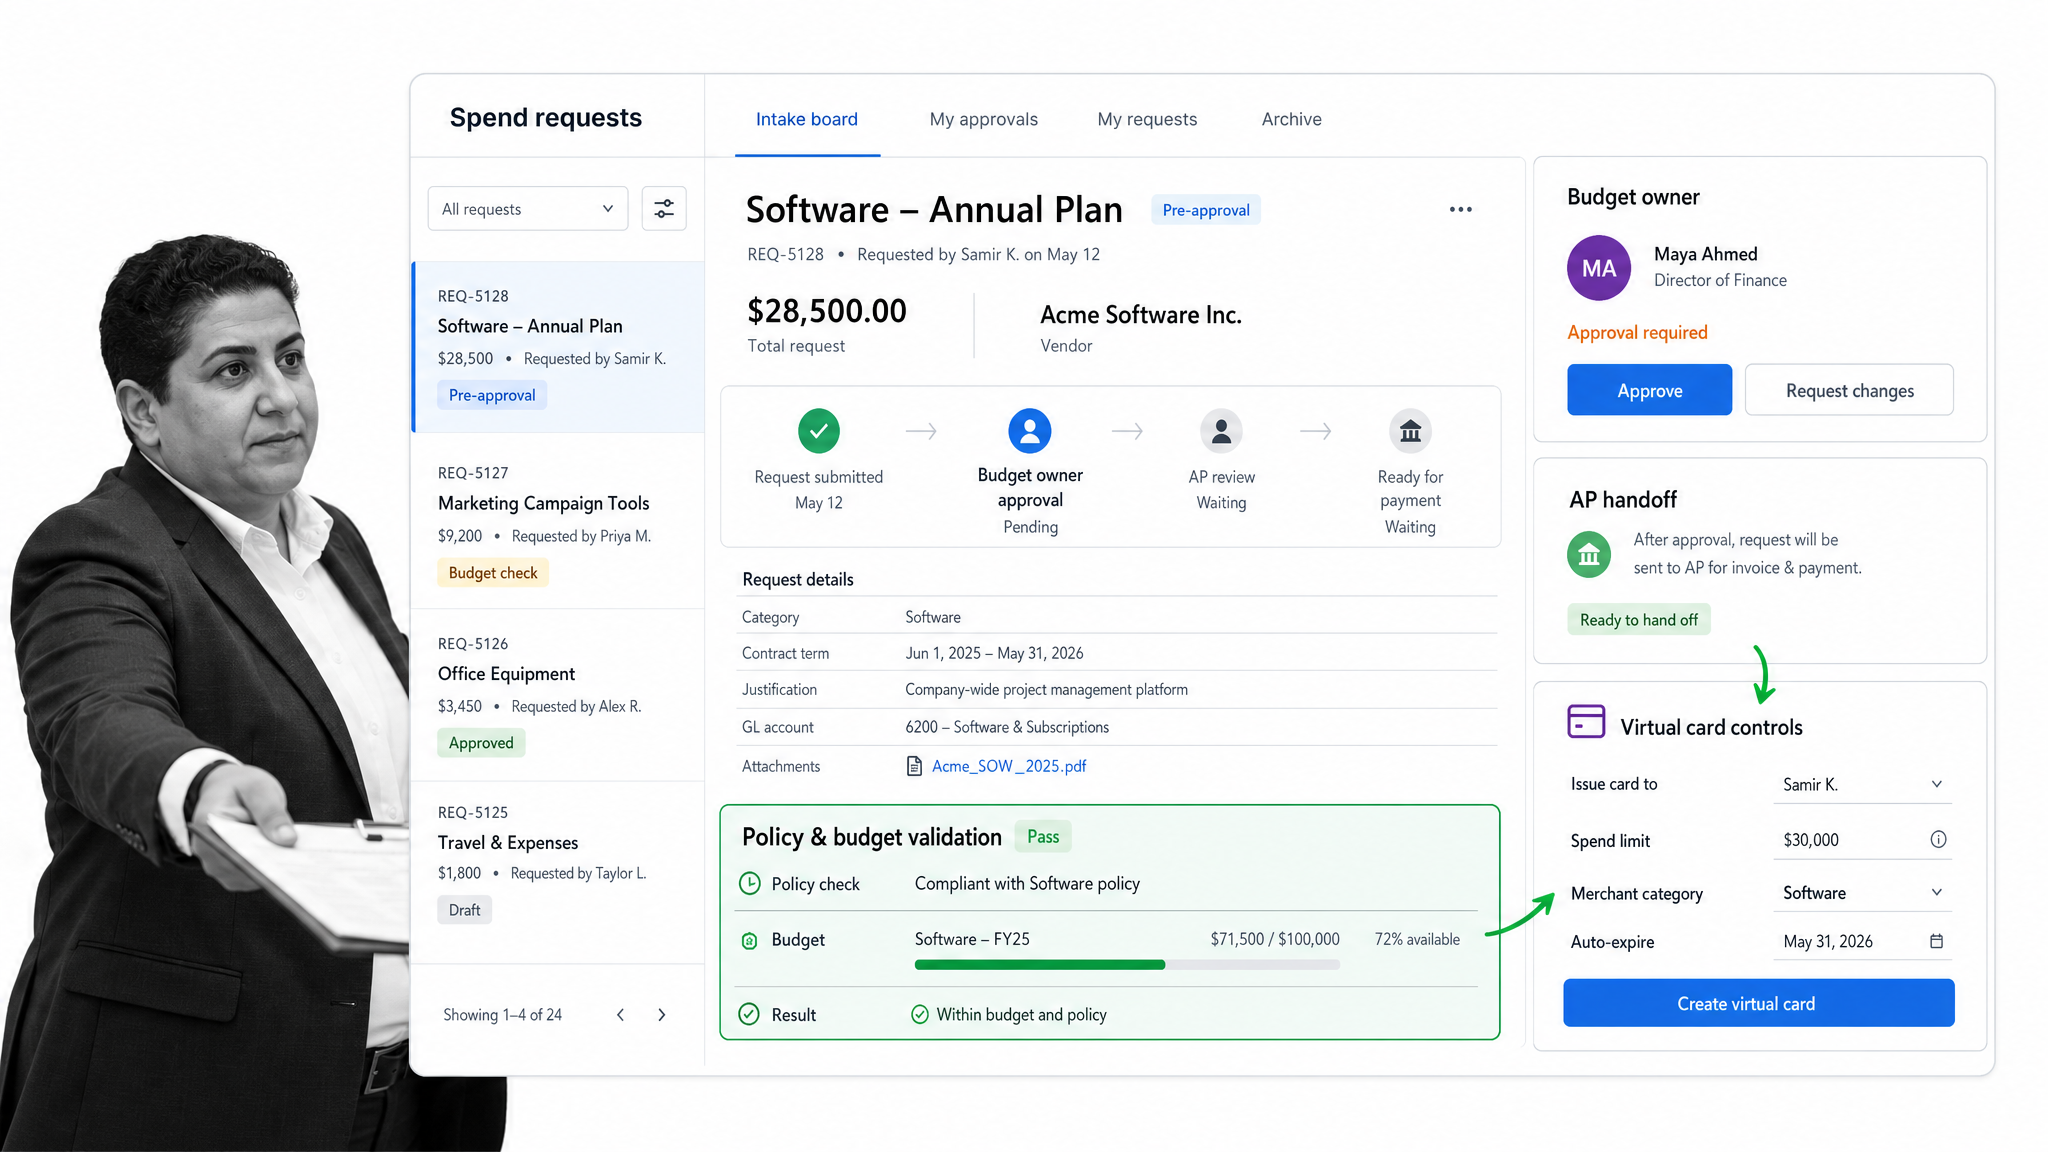The image size is (2048, 1152).
Task: Click the Ready for payment bank icon
Action: pyautogui.click(x=1410, y=431)
